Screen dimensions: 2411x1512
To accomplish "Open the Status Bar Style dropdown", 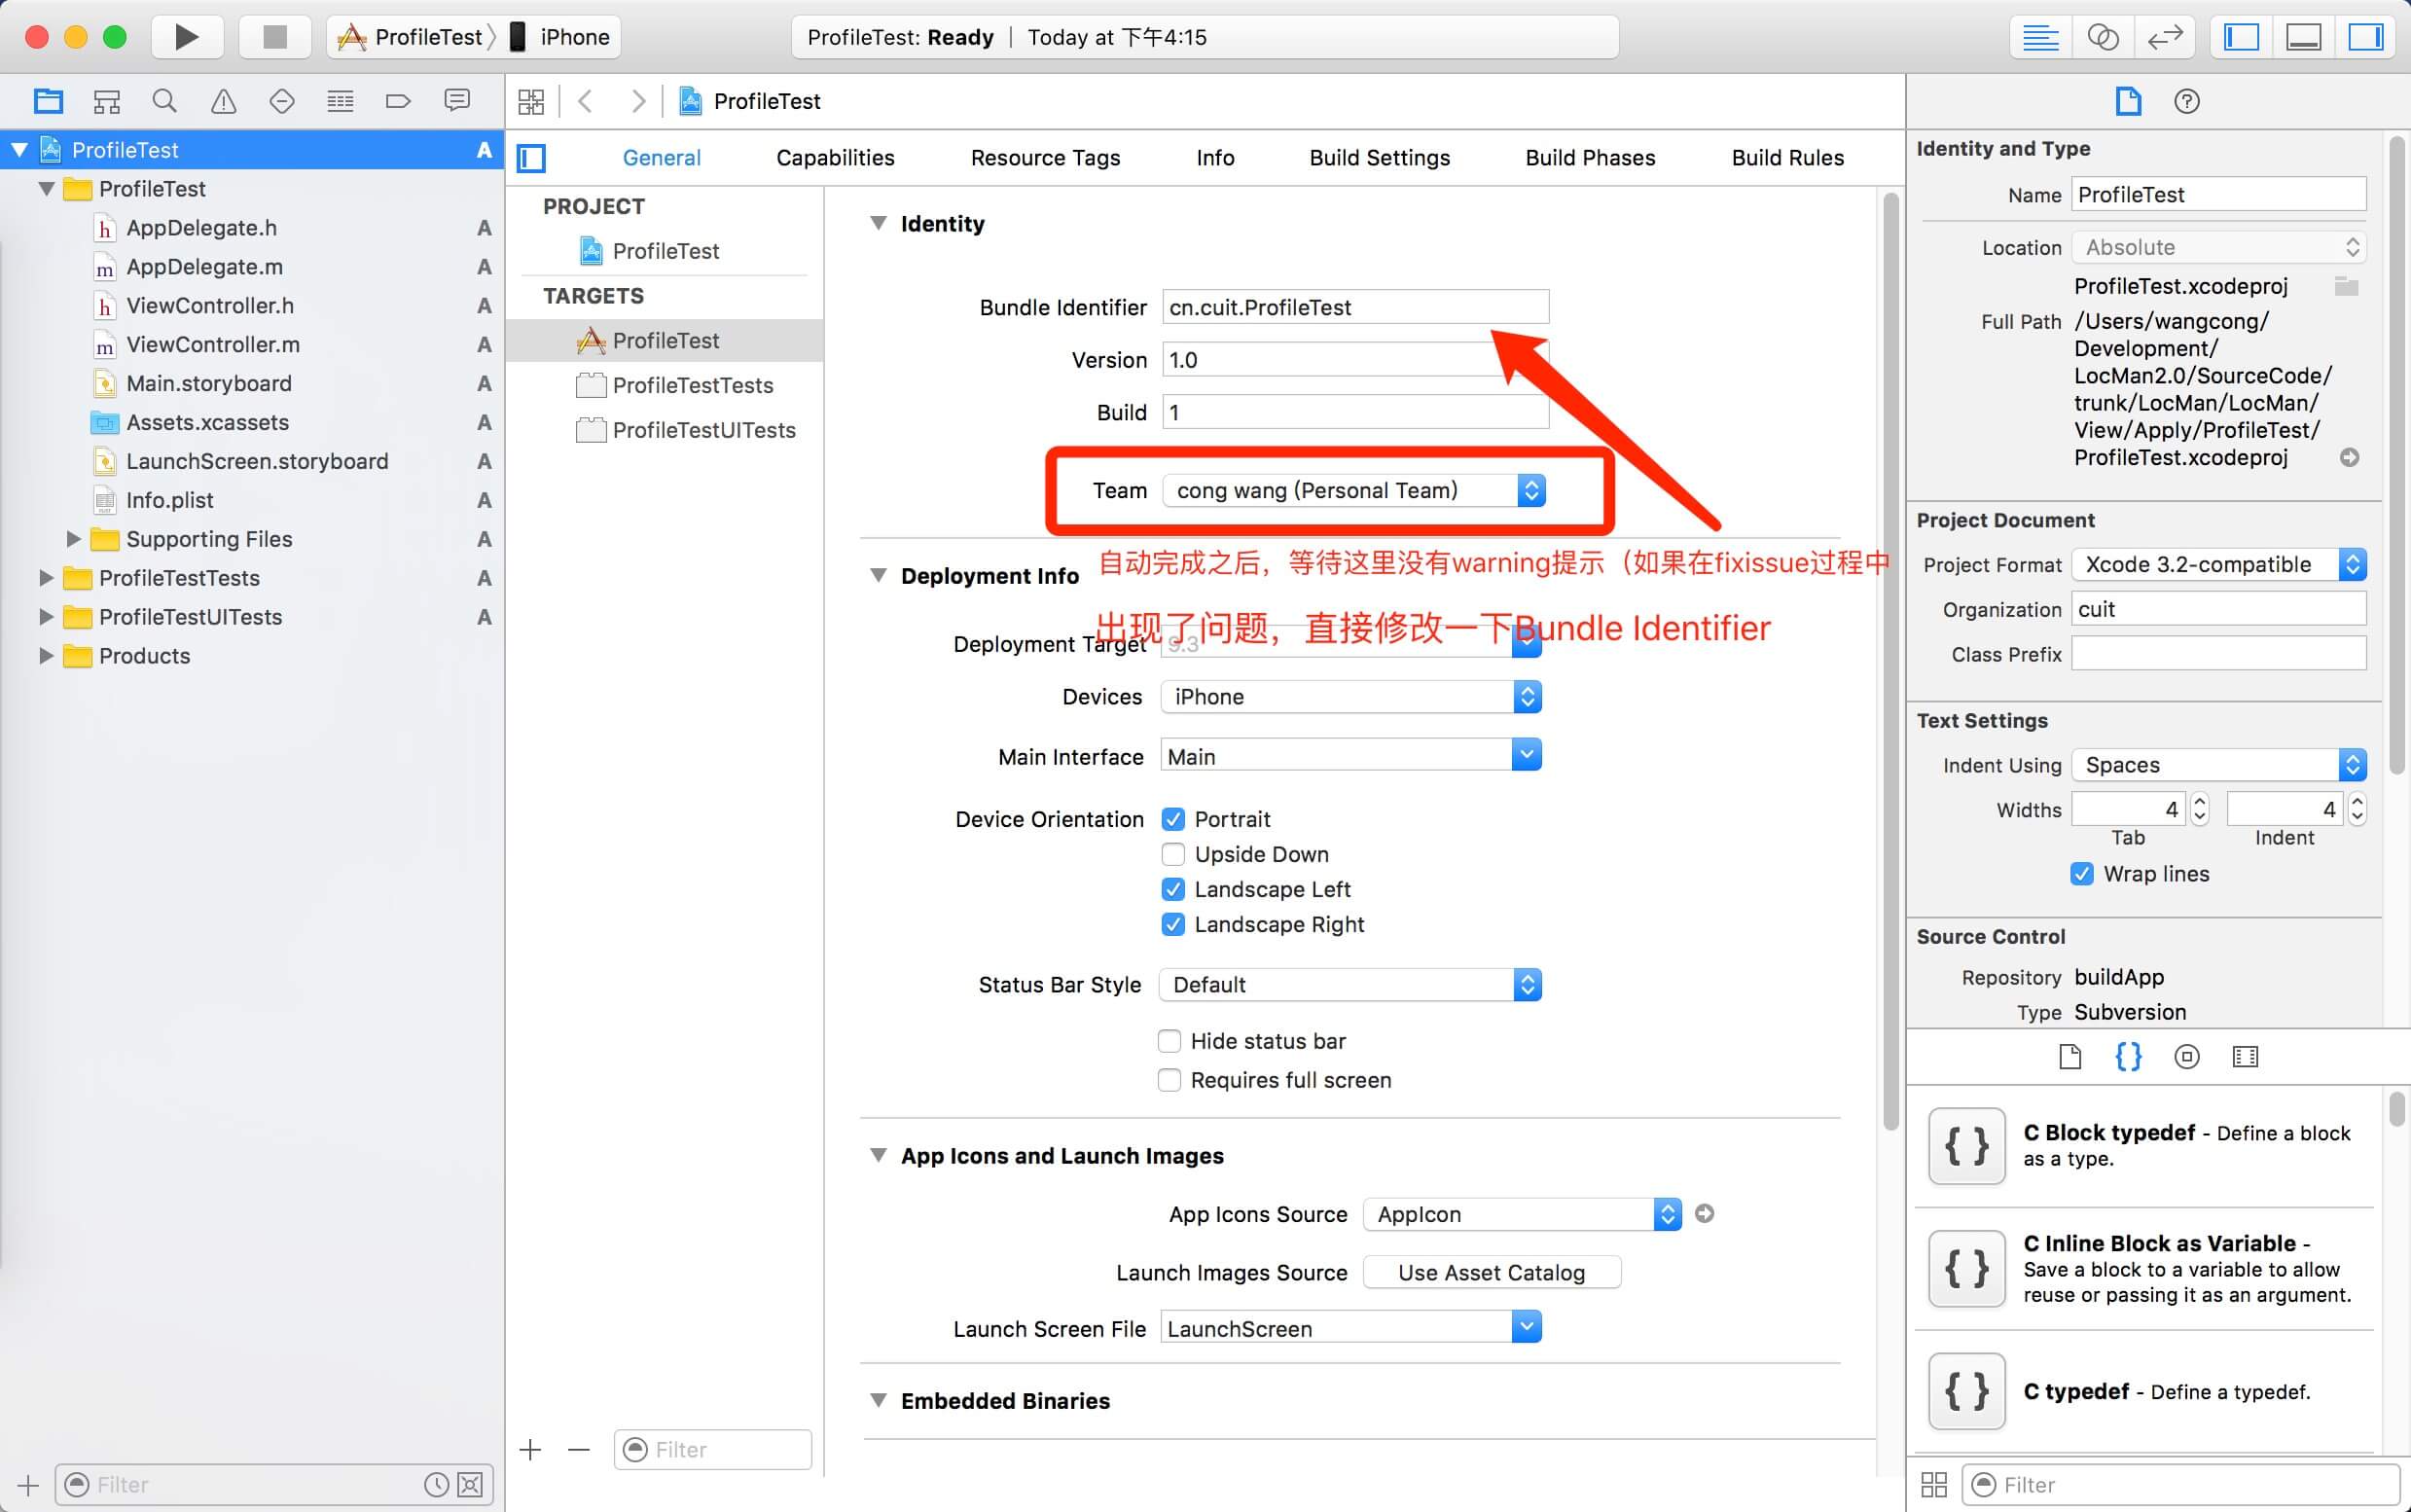I will (1350, 985).
